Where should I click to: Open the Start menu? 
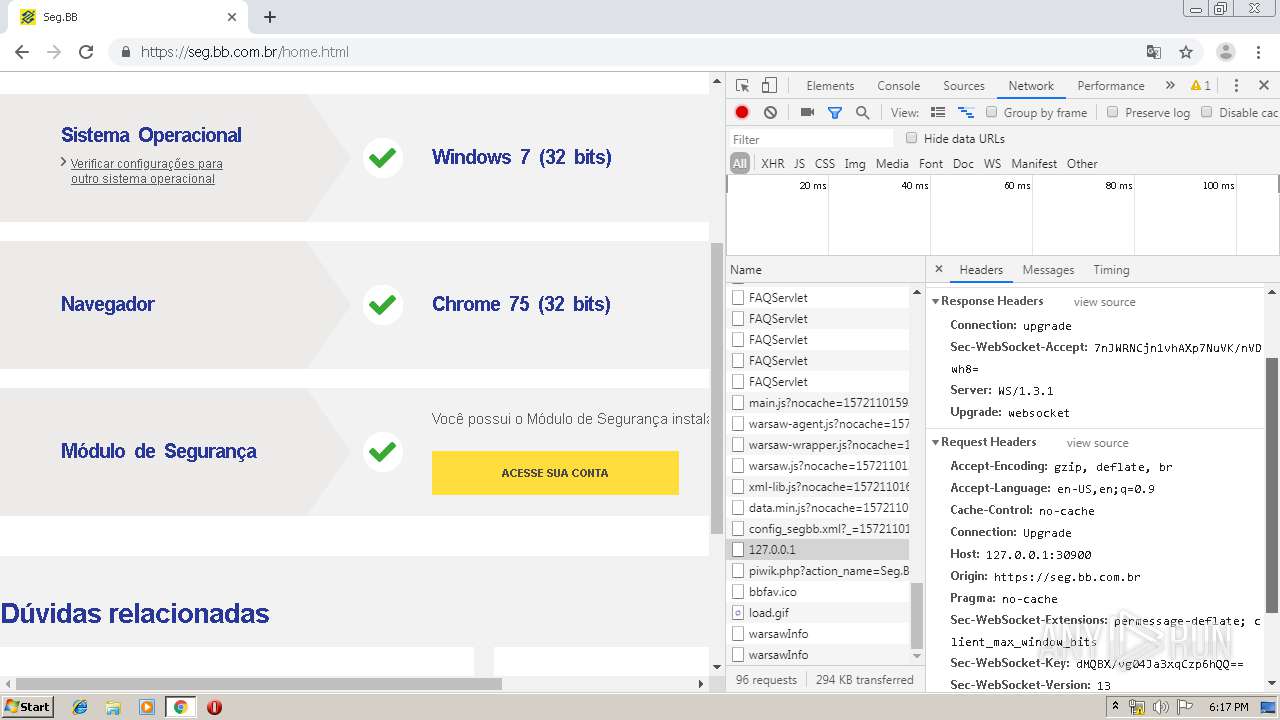point(28,707)
